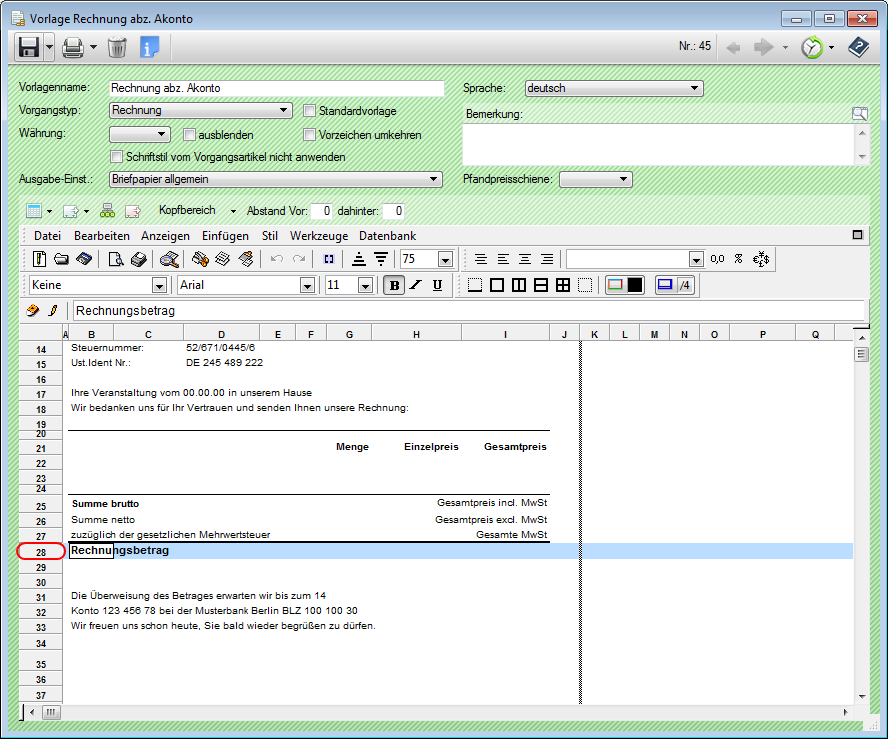This screenshot has width=888, height=739.
Task: Click the green clock icon
Action: click(812, 46)
